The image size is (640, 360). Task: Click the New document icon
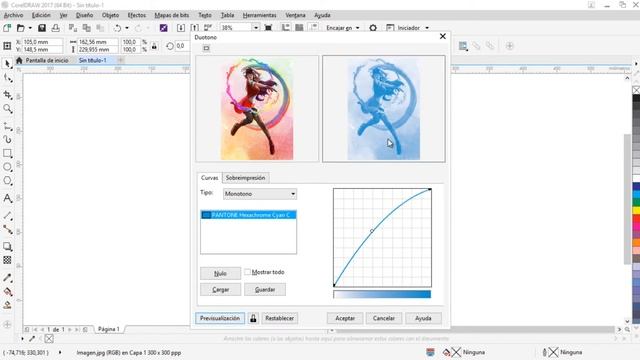(7, 28)
